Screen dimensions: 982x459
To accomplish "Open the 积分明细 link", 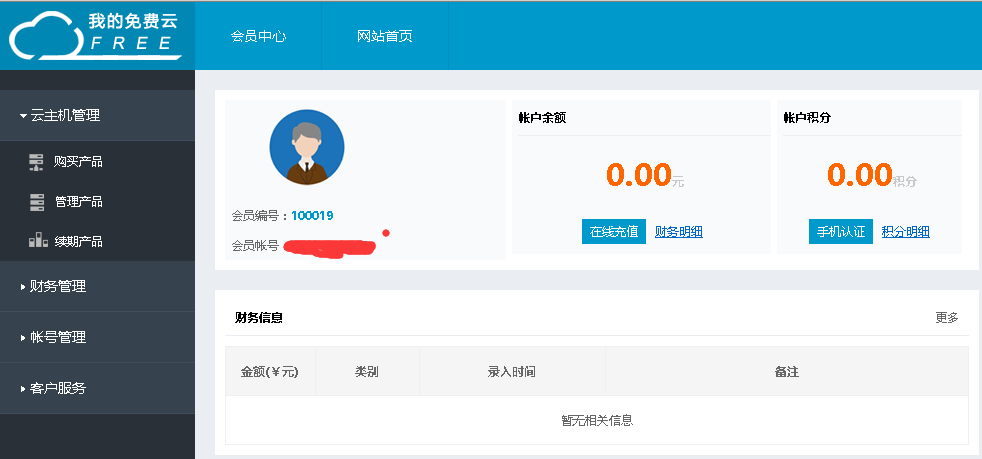I will (906, 232).
